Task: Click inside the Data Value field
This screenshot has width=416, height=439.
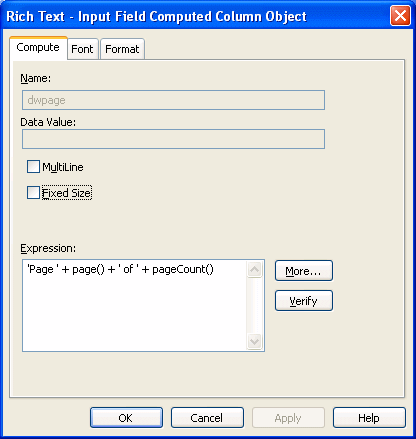Action: tap(173, 139)
